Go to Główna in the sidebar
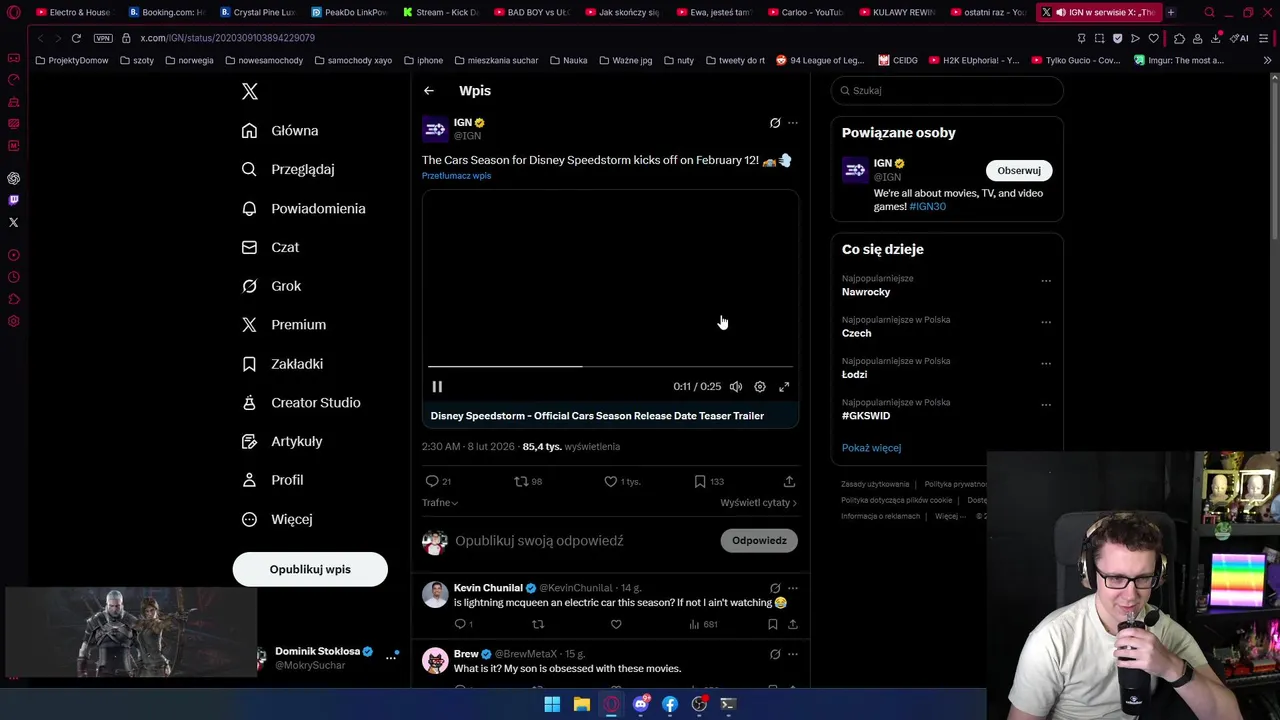1280x720 pixels. pyautogui.click(x=280, y=131)
